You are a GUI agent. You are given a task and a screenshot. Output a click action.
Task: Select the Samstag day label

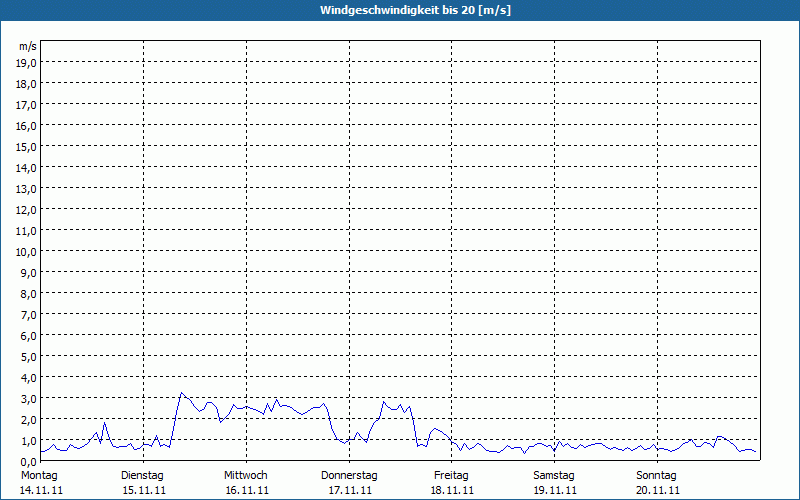(554, 476)
